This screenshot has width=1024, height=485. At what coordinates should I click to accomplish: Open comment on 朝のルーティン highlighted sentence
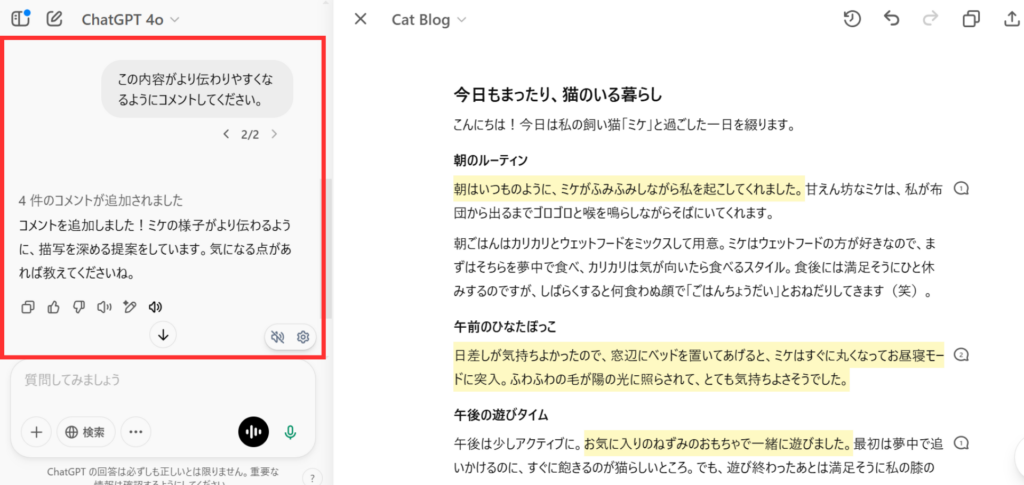[962, 189]
